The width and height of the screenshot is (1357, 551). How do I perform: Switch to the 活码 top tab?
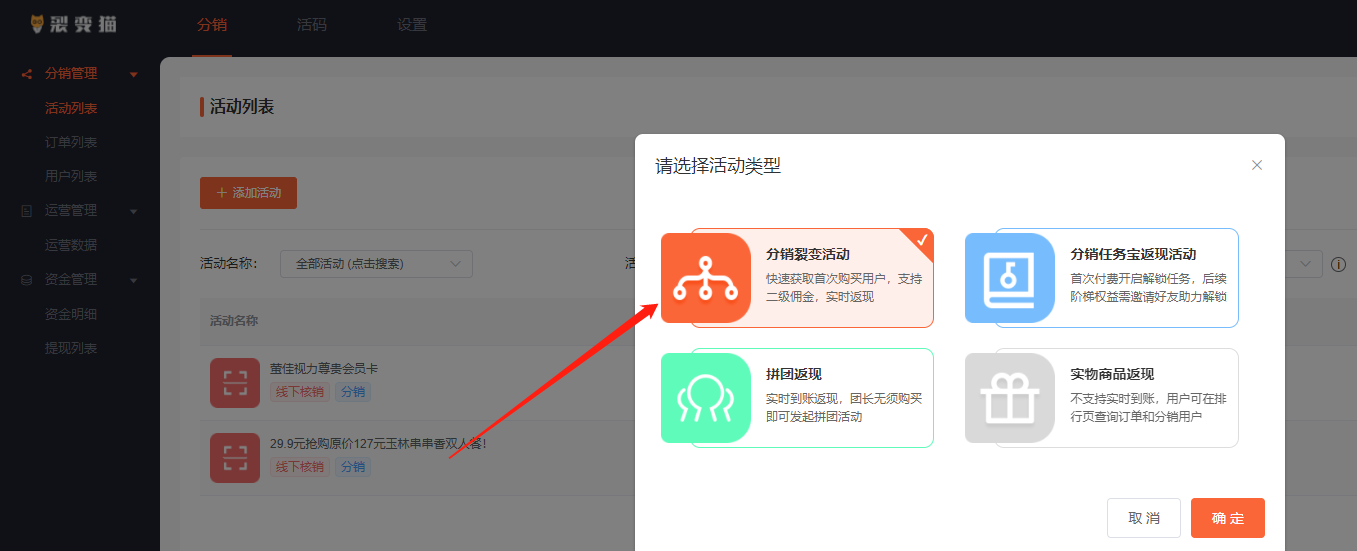click(312, 25)
